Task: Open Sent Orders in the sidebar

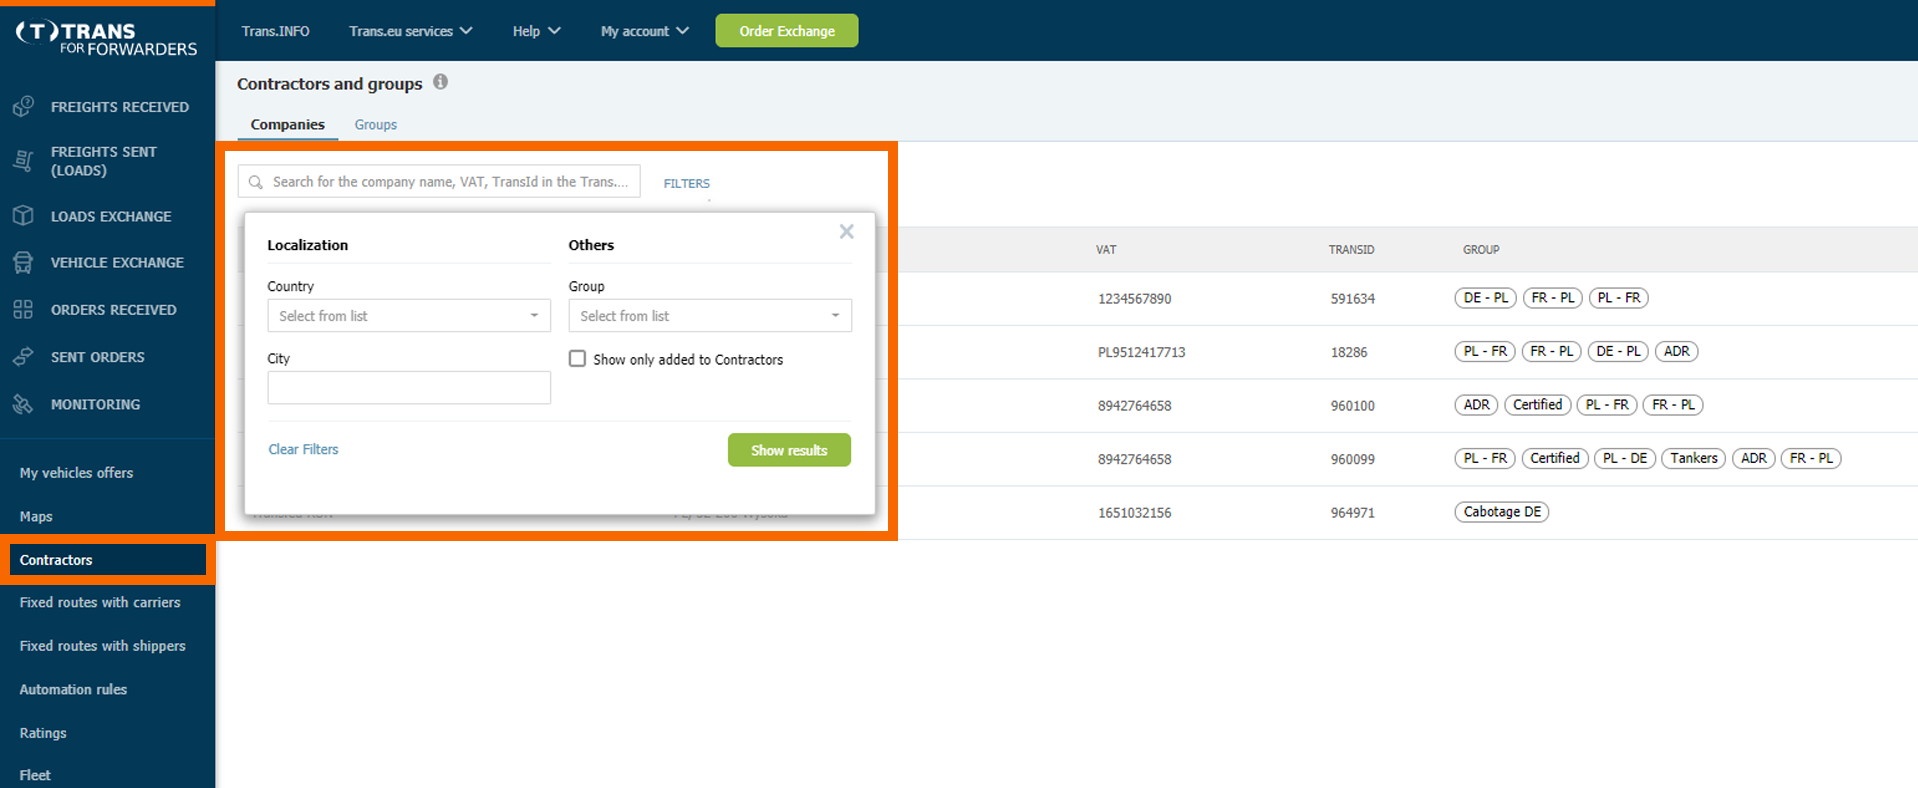Action: click(x=97, y=357)
